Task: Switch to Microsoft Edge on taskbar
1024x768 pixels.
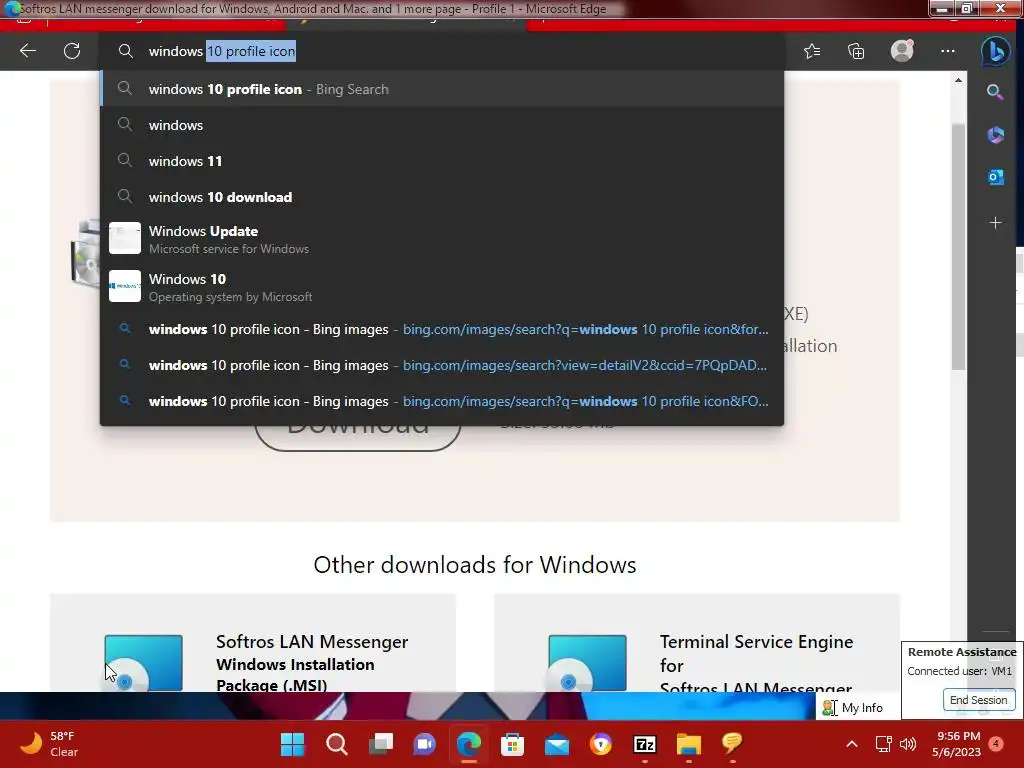Action: click(469, 744)
